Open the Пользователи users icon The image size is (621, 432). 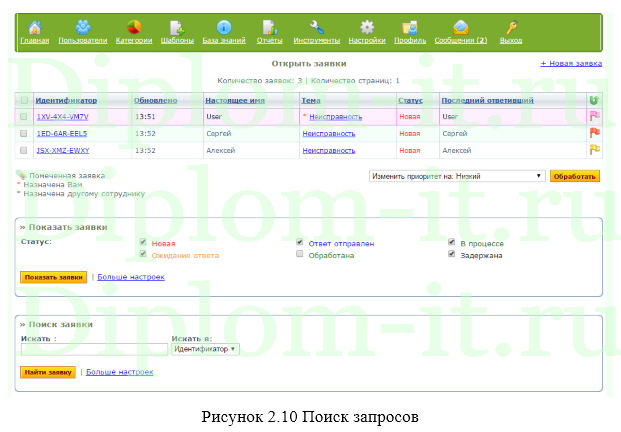(83, 27)
